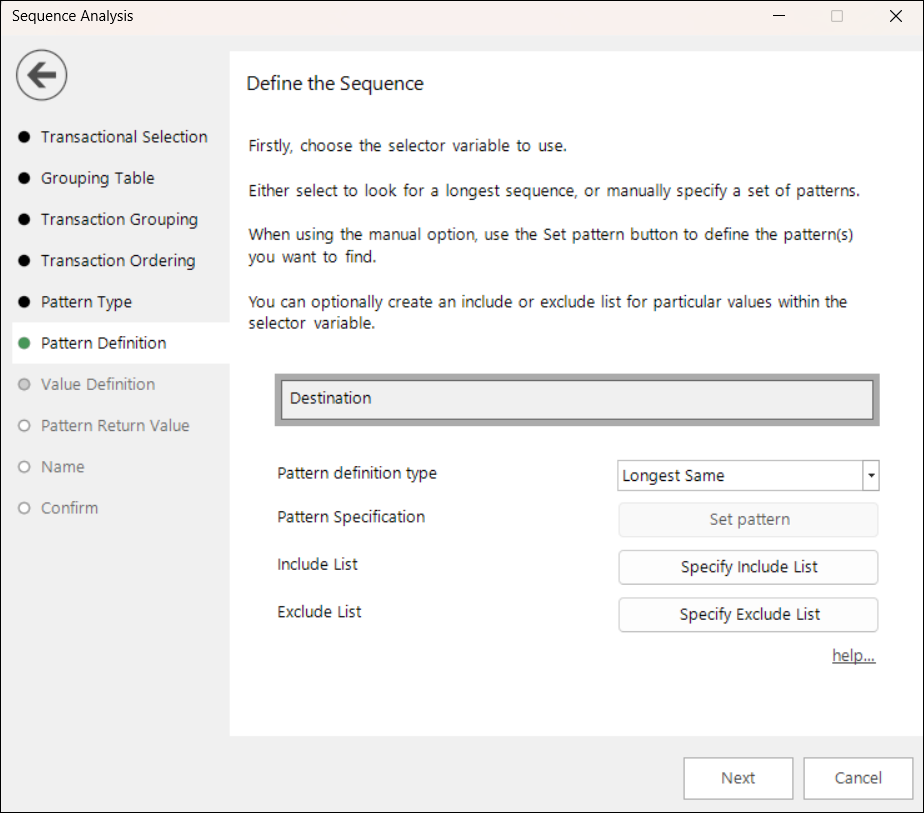
Task: Click the Set pattern button
Action: 748,520
